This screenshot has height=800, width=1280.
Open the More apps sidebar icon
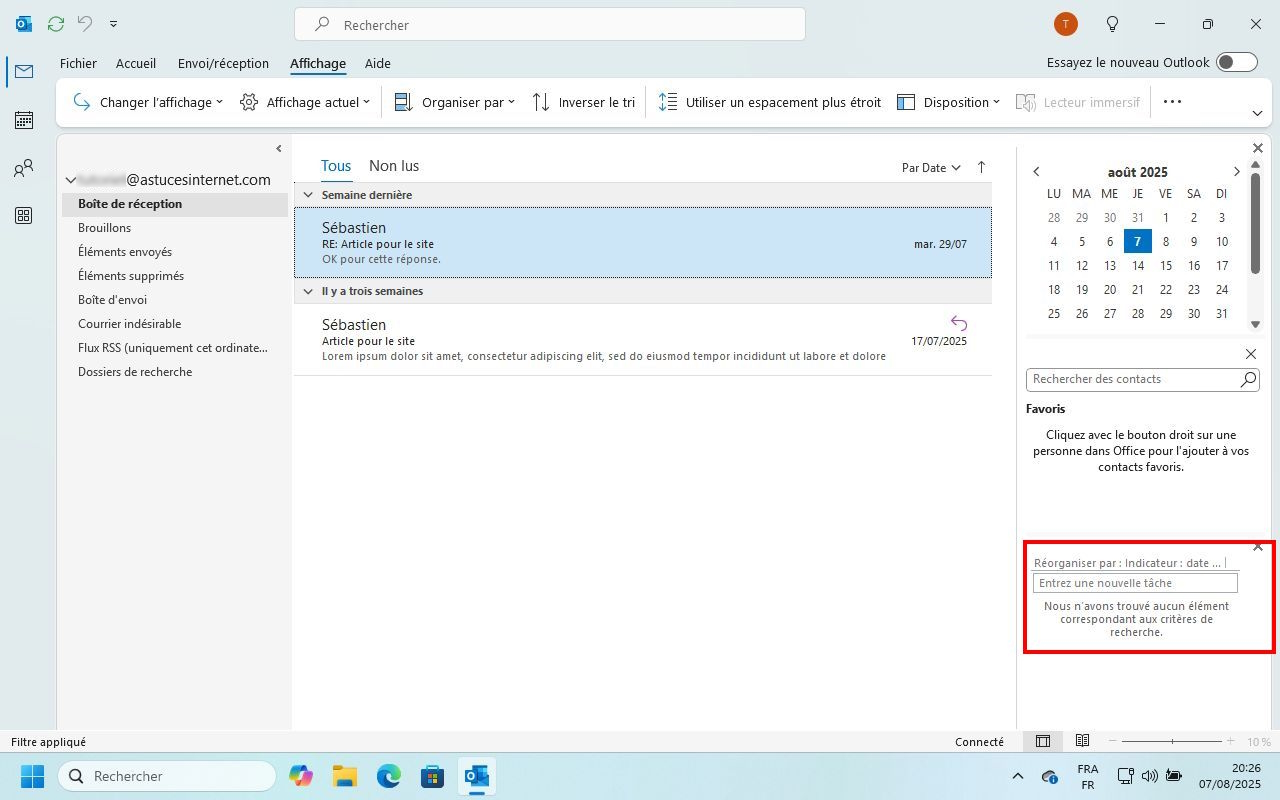[24, 216]
